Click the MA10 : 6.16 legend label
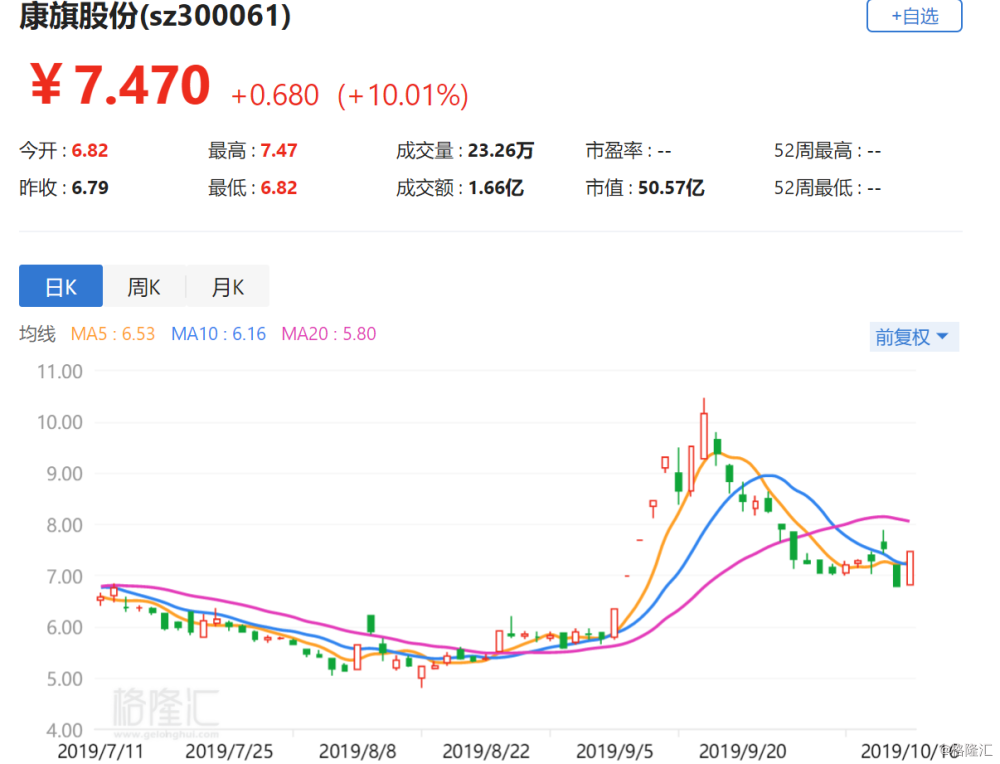The image size is (1000, 764). 218,334
